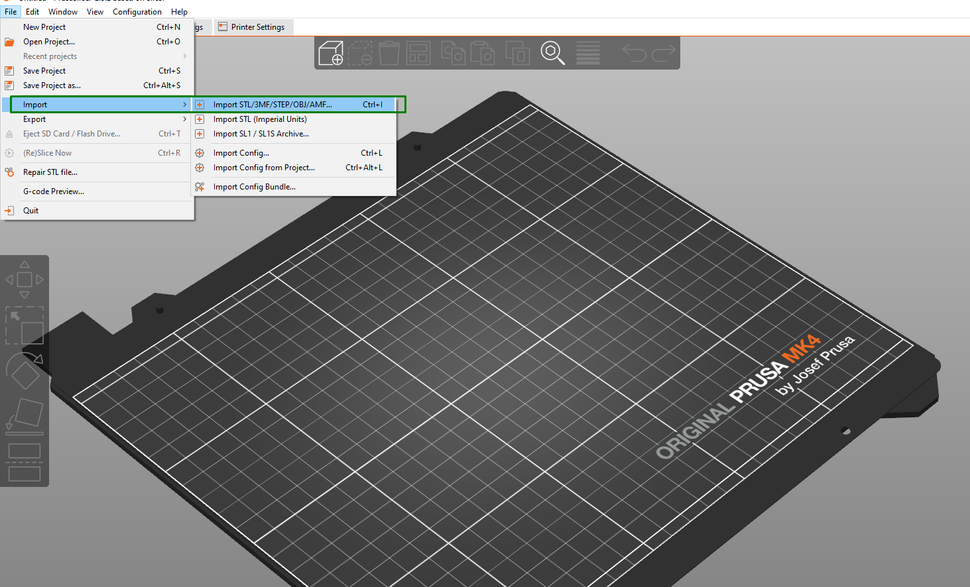970x587 pixels.
Task: Select the Scale gizmo tool
Action: 25,326
